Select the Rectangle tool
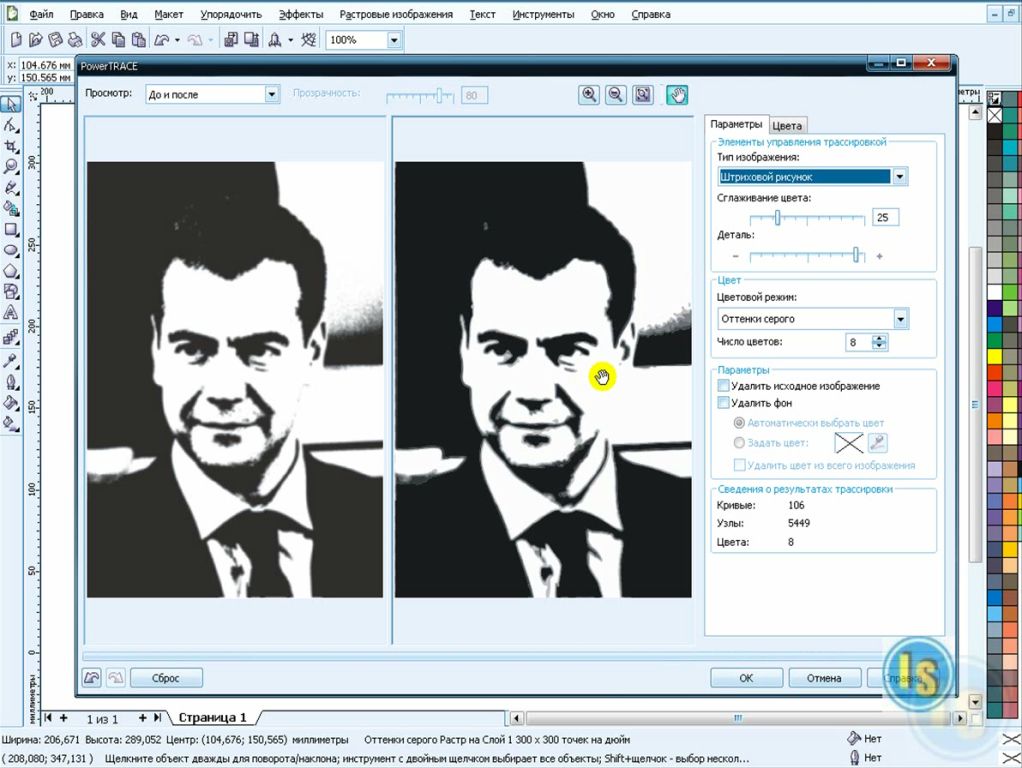The height and width of the screenshot is (768, 1022). [11, 229]
